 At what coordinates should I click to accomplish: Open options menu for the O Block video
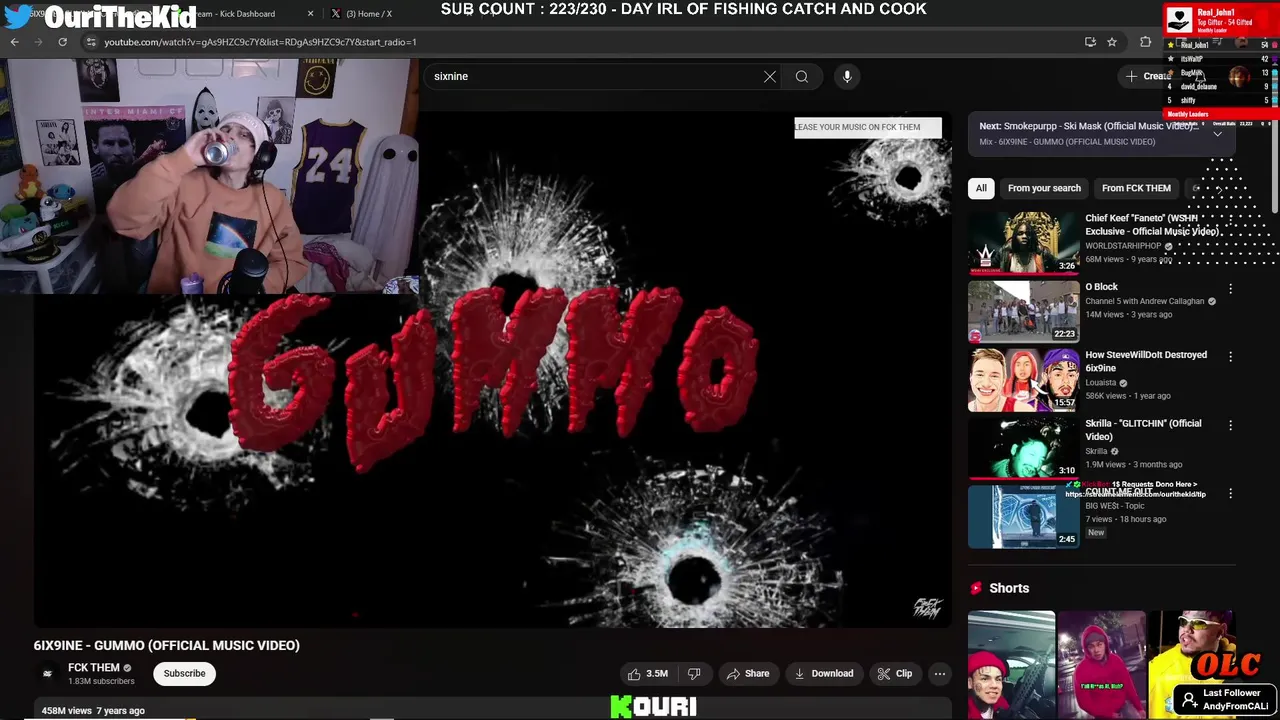click(1231, 288)
